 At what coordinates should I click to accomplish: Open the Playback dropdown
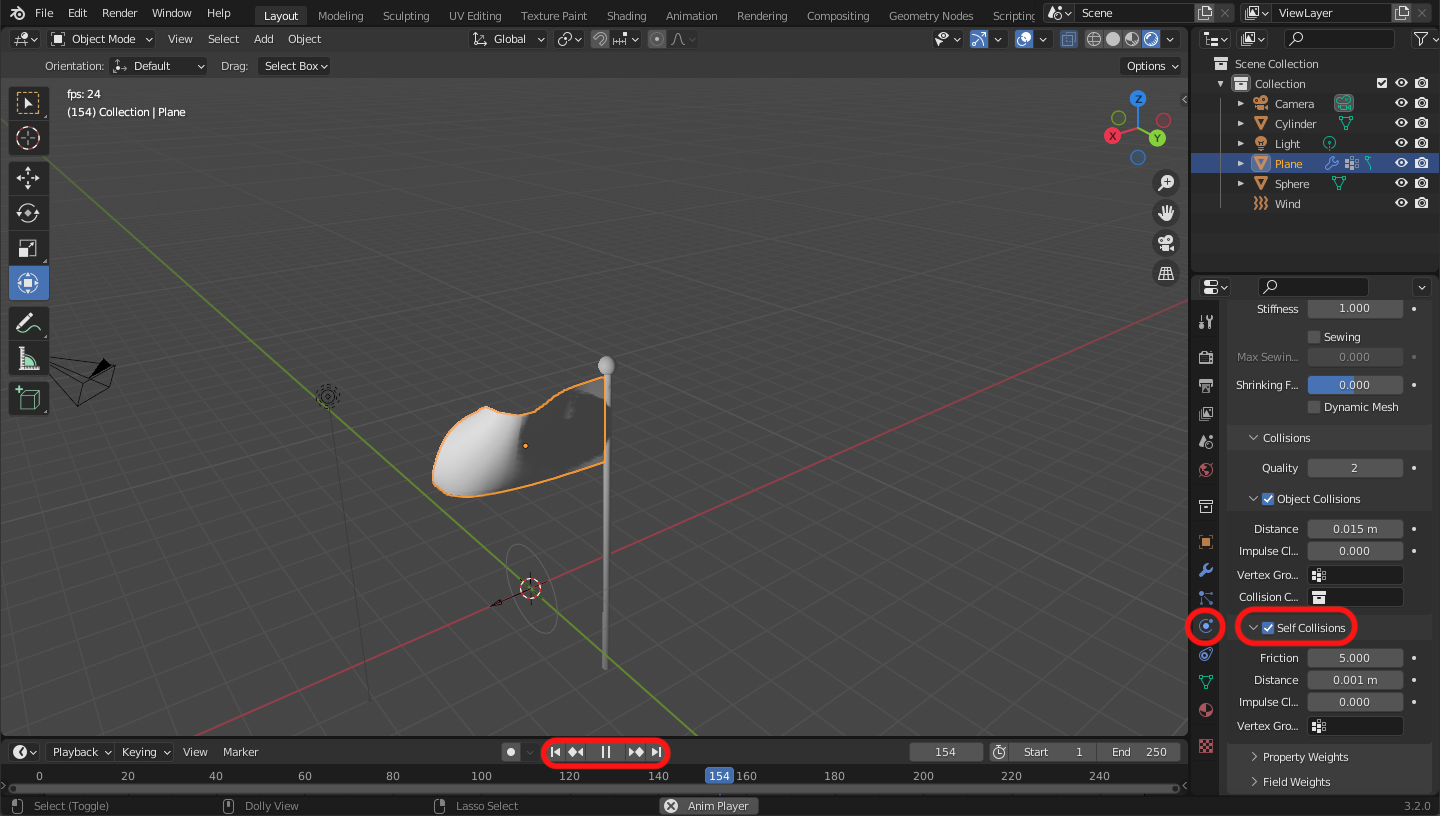[80, 752]
